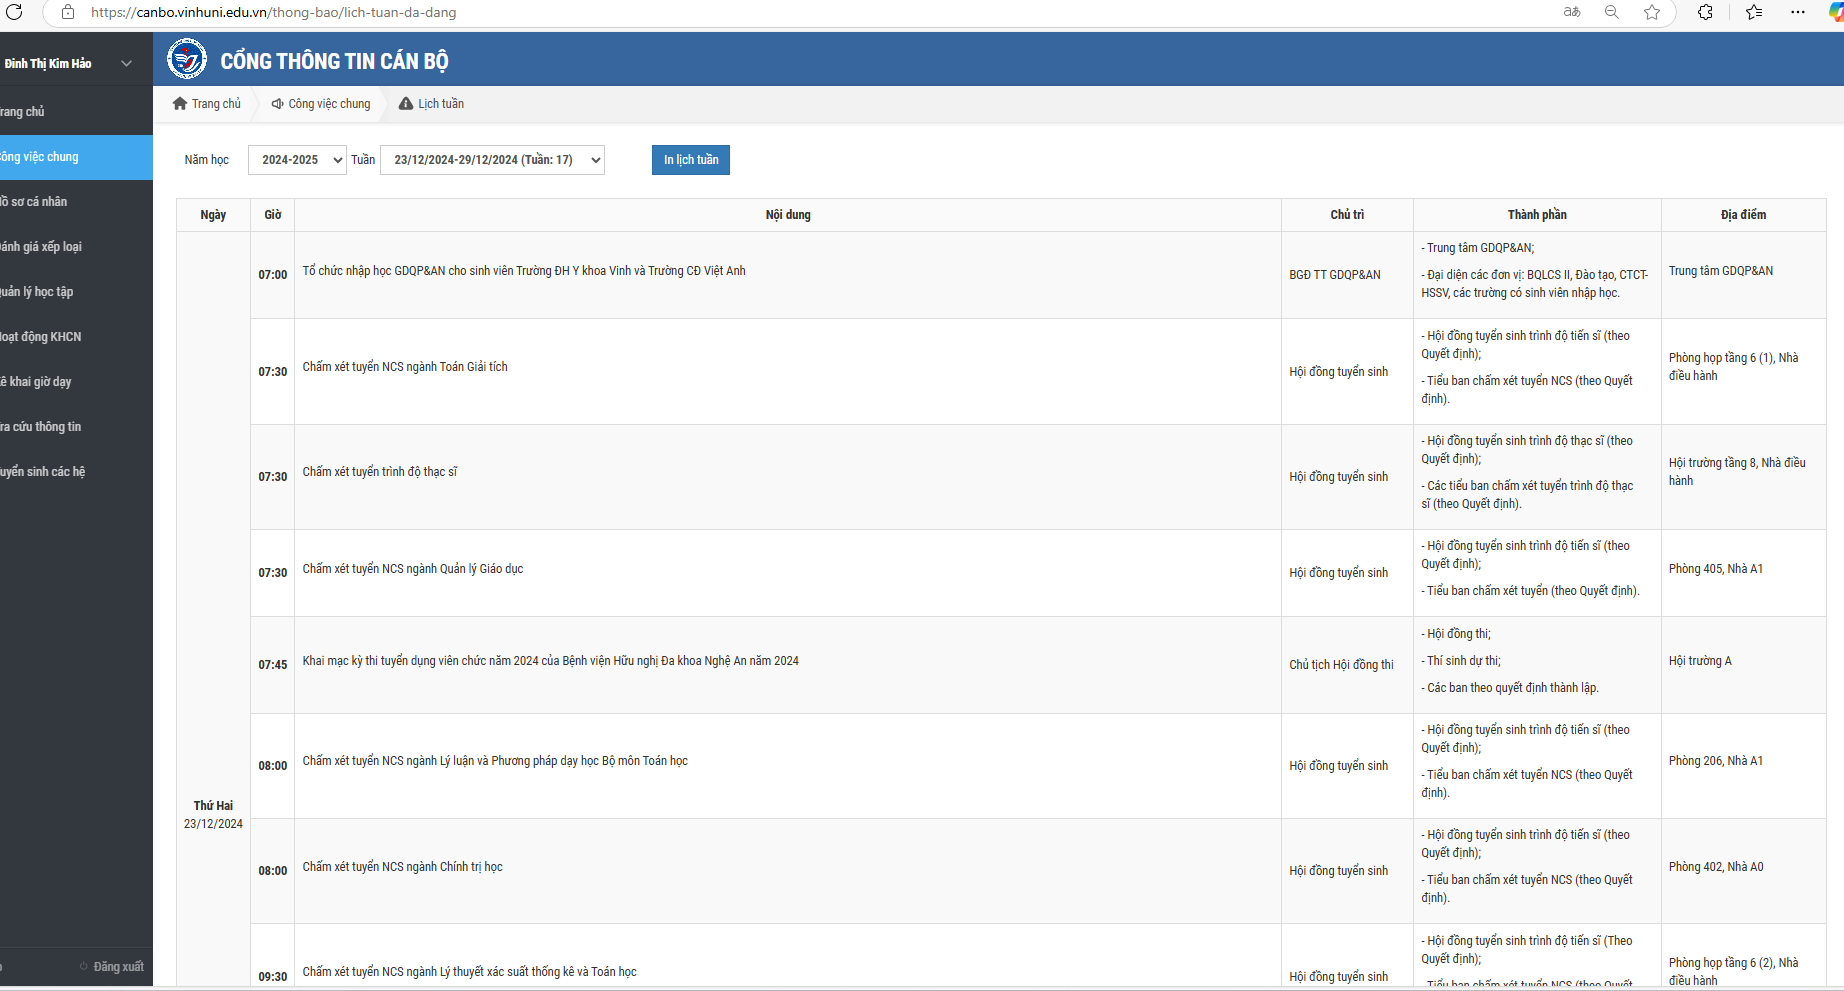Open Hồ sơ cá nhân sidebar item
The width and height of the screenshot is (1844, 991).
pos(76,202)
